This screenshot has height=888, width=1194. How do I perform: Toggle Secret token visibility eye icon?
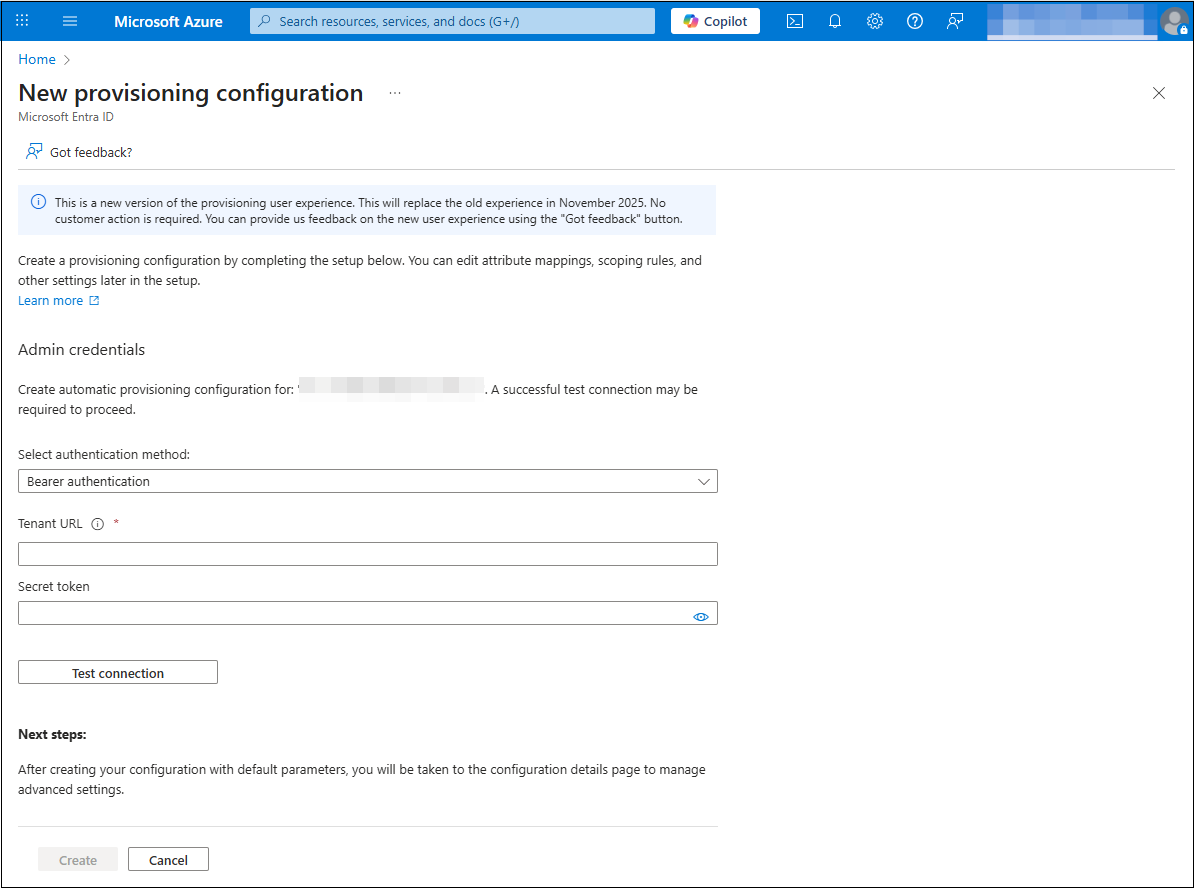click(x=701, y=617)
